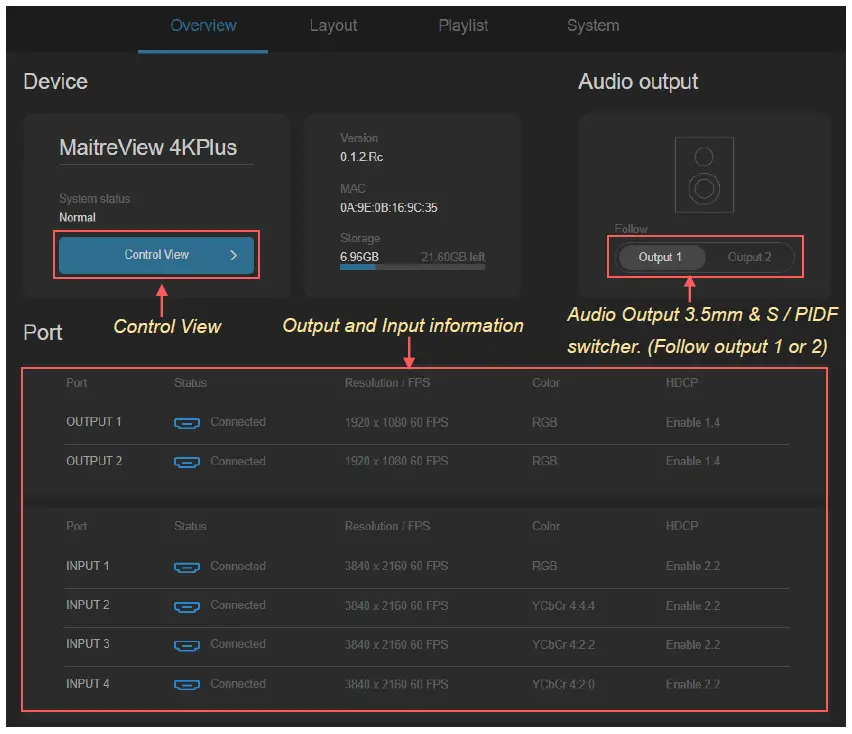Image resolution: width=852 pixels, height=734 pixels.
Task: Click the HDMI icon for INPUT 4
Action: (x=186, y=685)
